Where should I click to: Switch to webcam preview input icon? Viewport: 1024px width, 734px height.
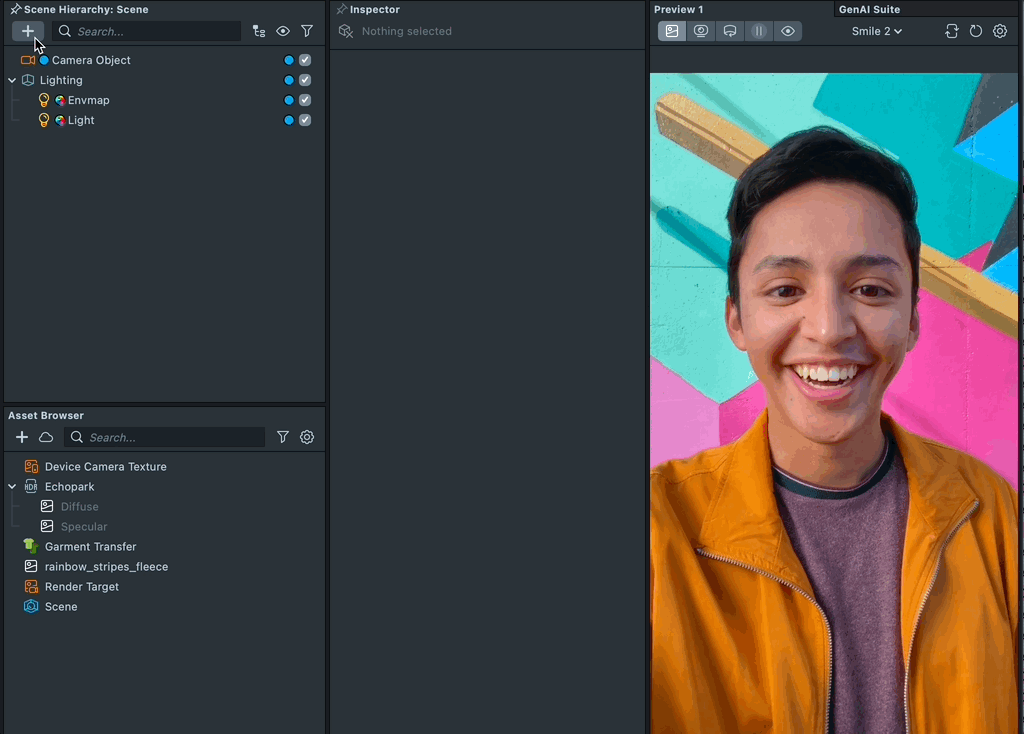701,31
